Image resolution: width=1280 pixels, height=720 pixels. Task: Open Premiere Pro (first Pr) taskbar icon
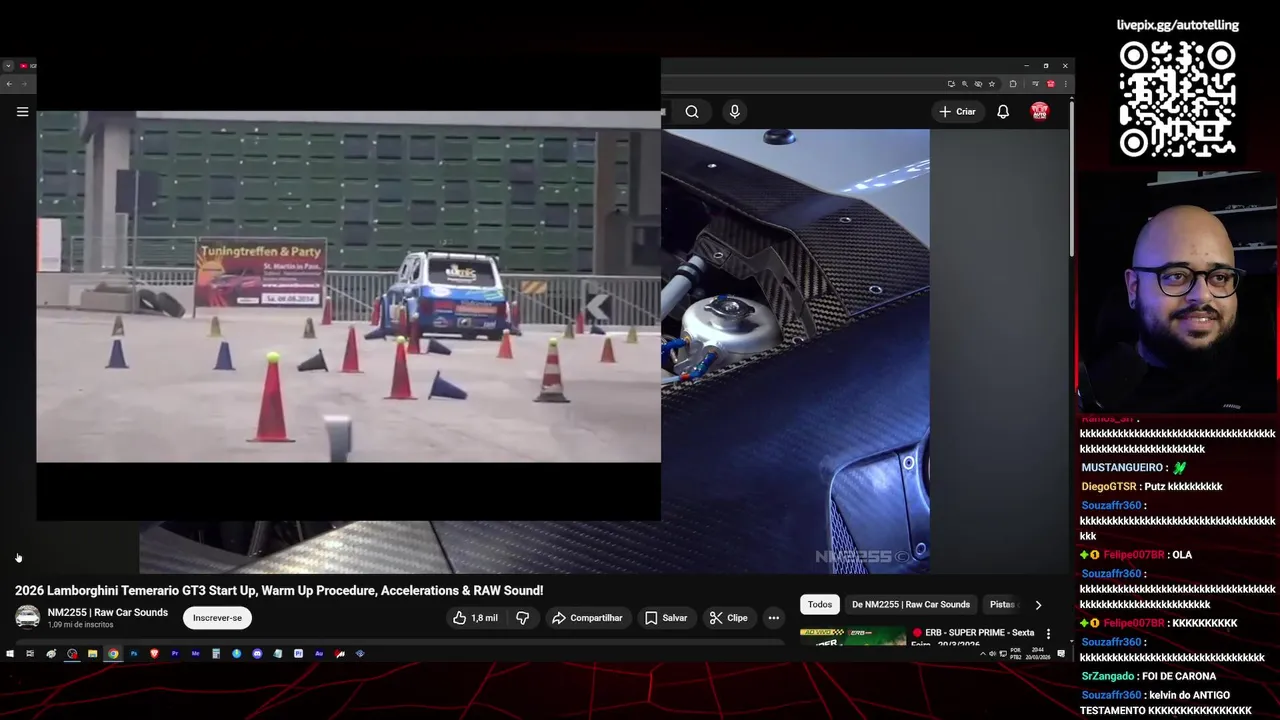click(x=175, y=654)
